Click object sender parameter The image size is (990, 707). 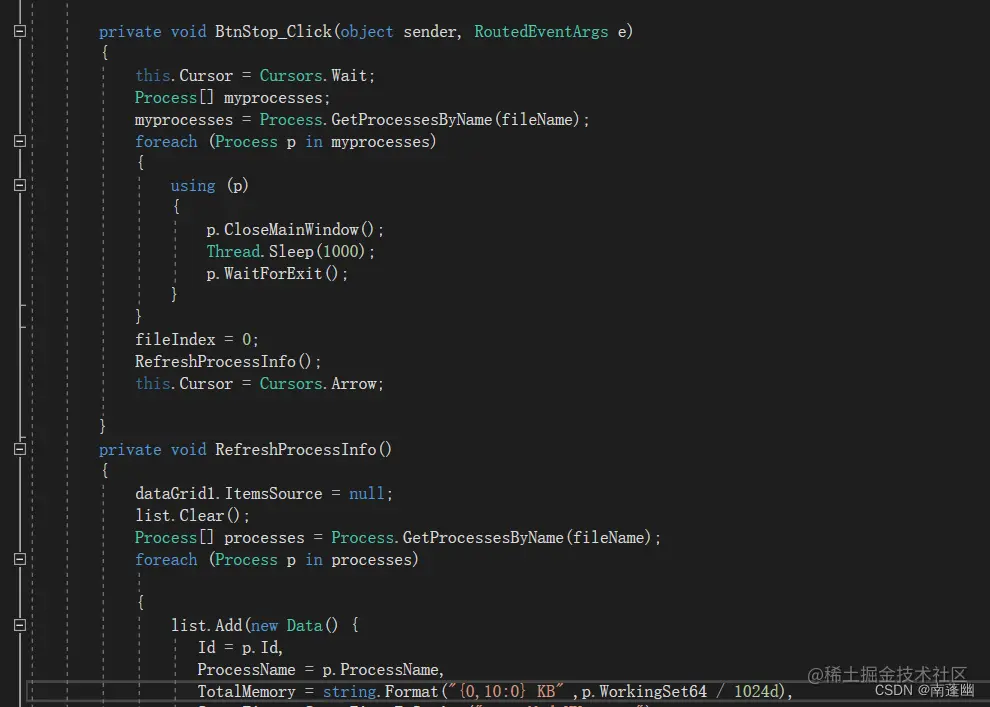[x=398, y=32]
